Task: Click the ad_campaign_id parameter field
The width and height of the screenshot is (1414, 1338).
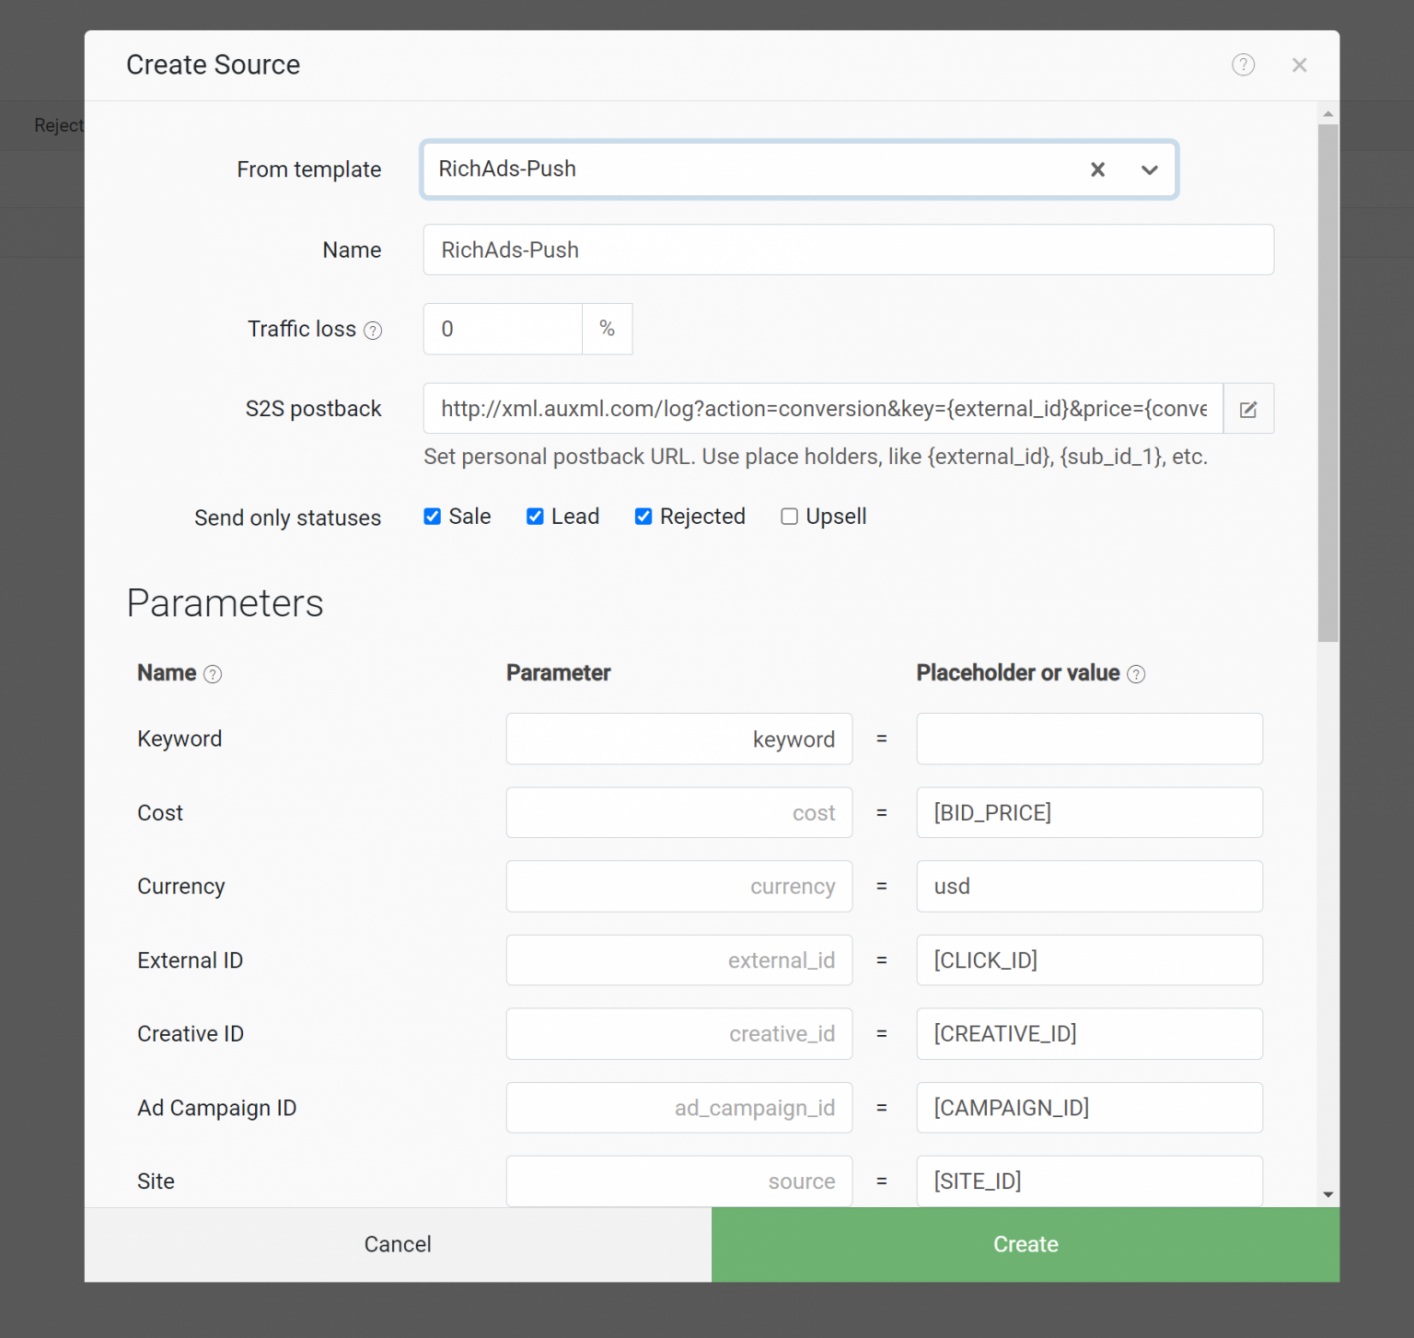Action: (679, 1108)
